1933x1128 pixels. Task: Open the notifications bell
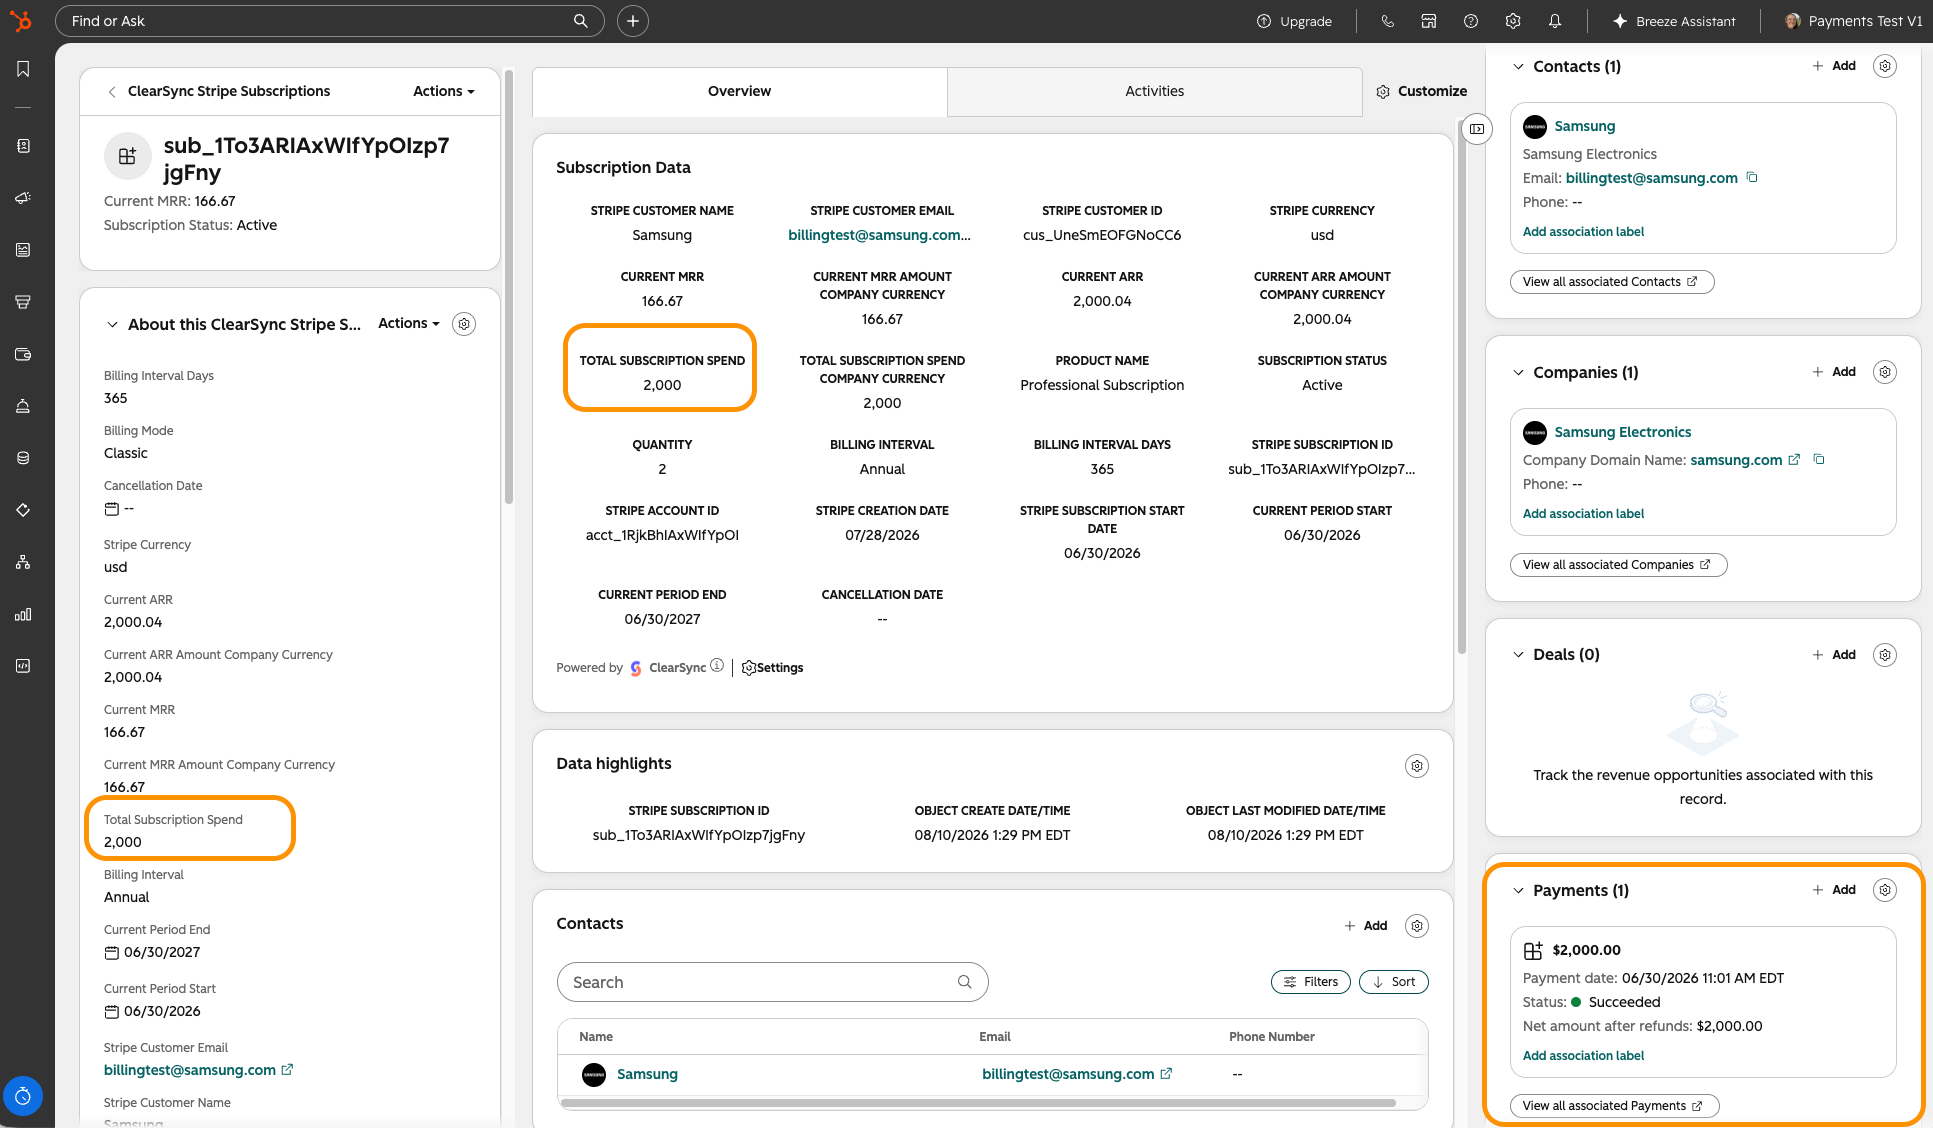coord(1555,21)
